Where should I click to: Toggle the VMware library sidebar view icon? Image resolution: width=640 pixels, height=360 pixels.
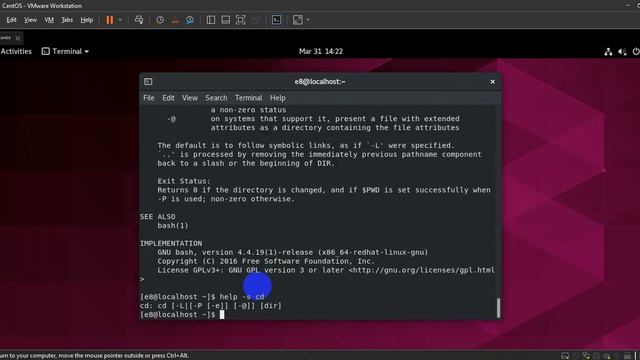(211, 20)
